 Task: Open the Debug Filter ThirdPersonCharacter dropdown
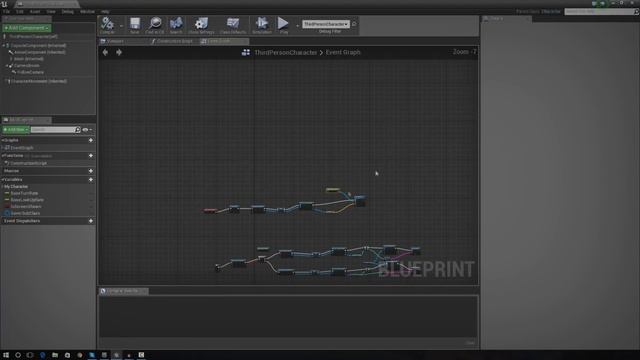click(326, 24)
